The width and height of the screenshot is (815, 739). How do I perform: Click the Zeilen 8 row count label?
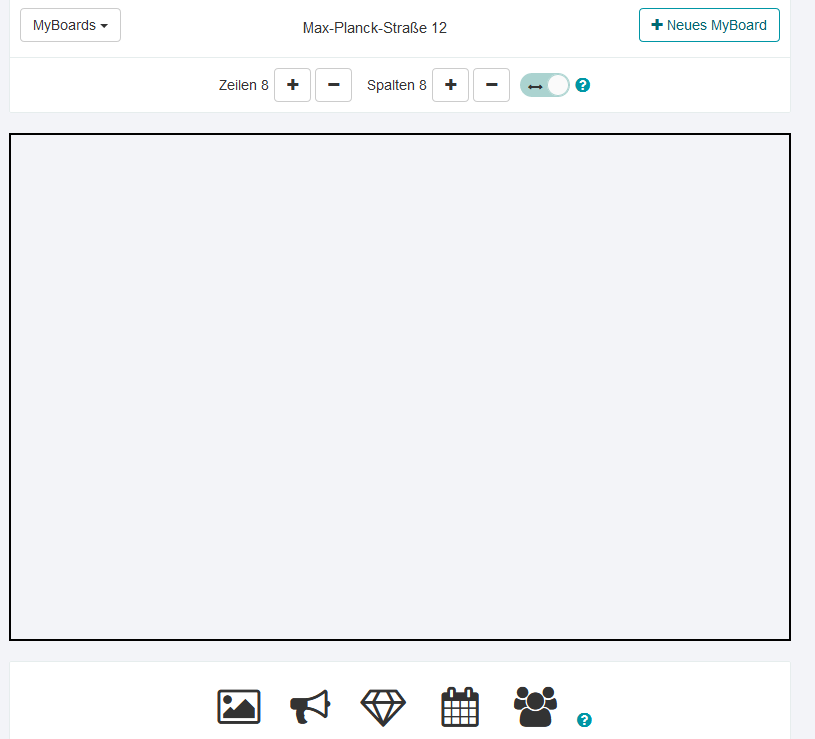(243, 85)
